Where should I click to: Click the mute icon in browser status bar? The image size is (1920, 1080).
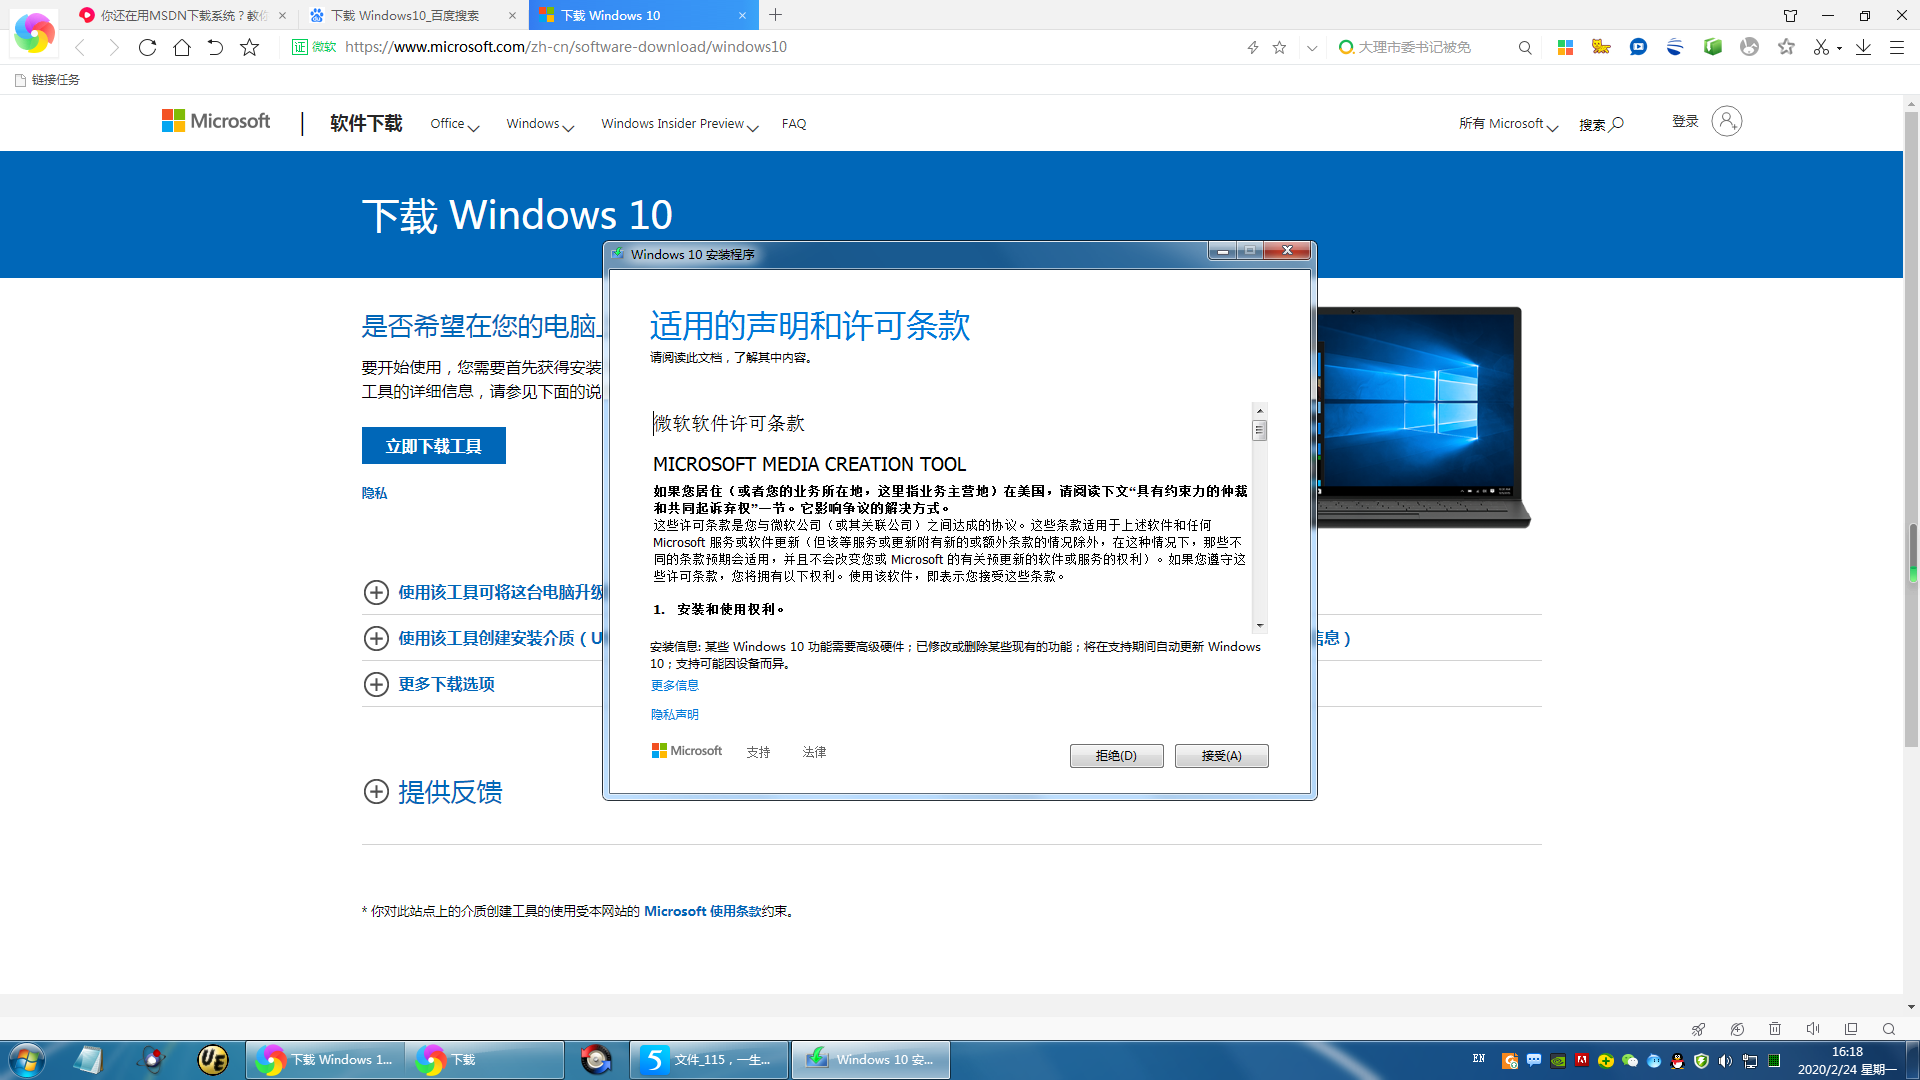coord(1812,1029)
